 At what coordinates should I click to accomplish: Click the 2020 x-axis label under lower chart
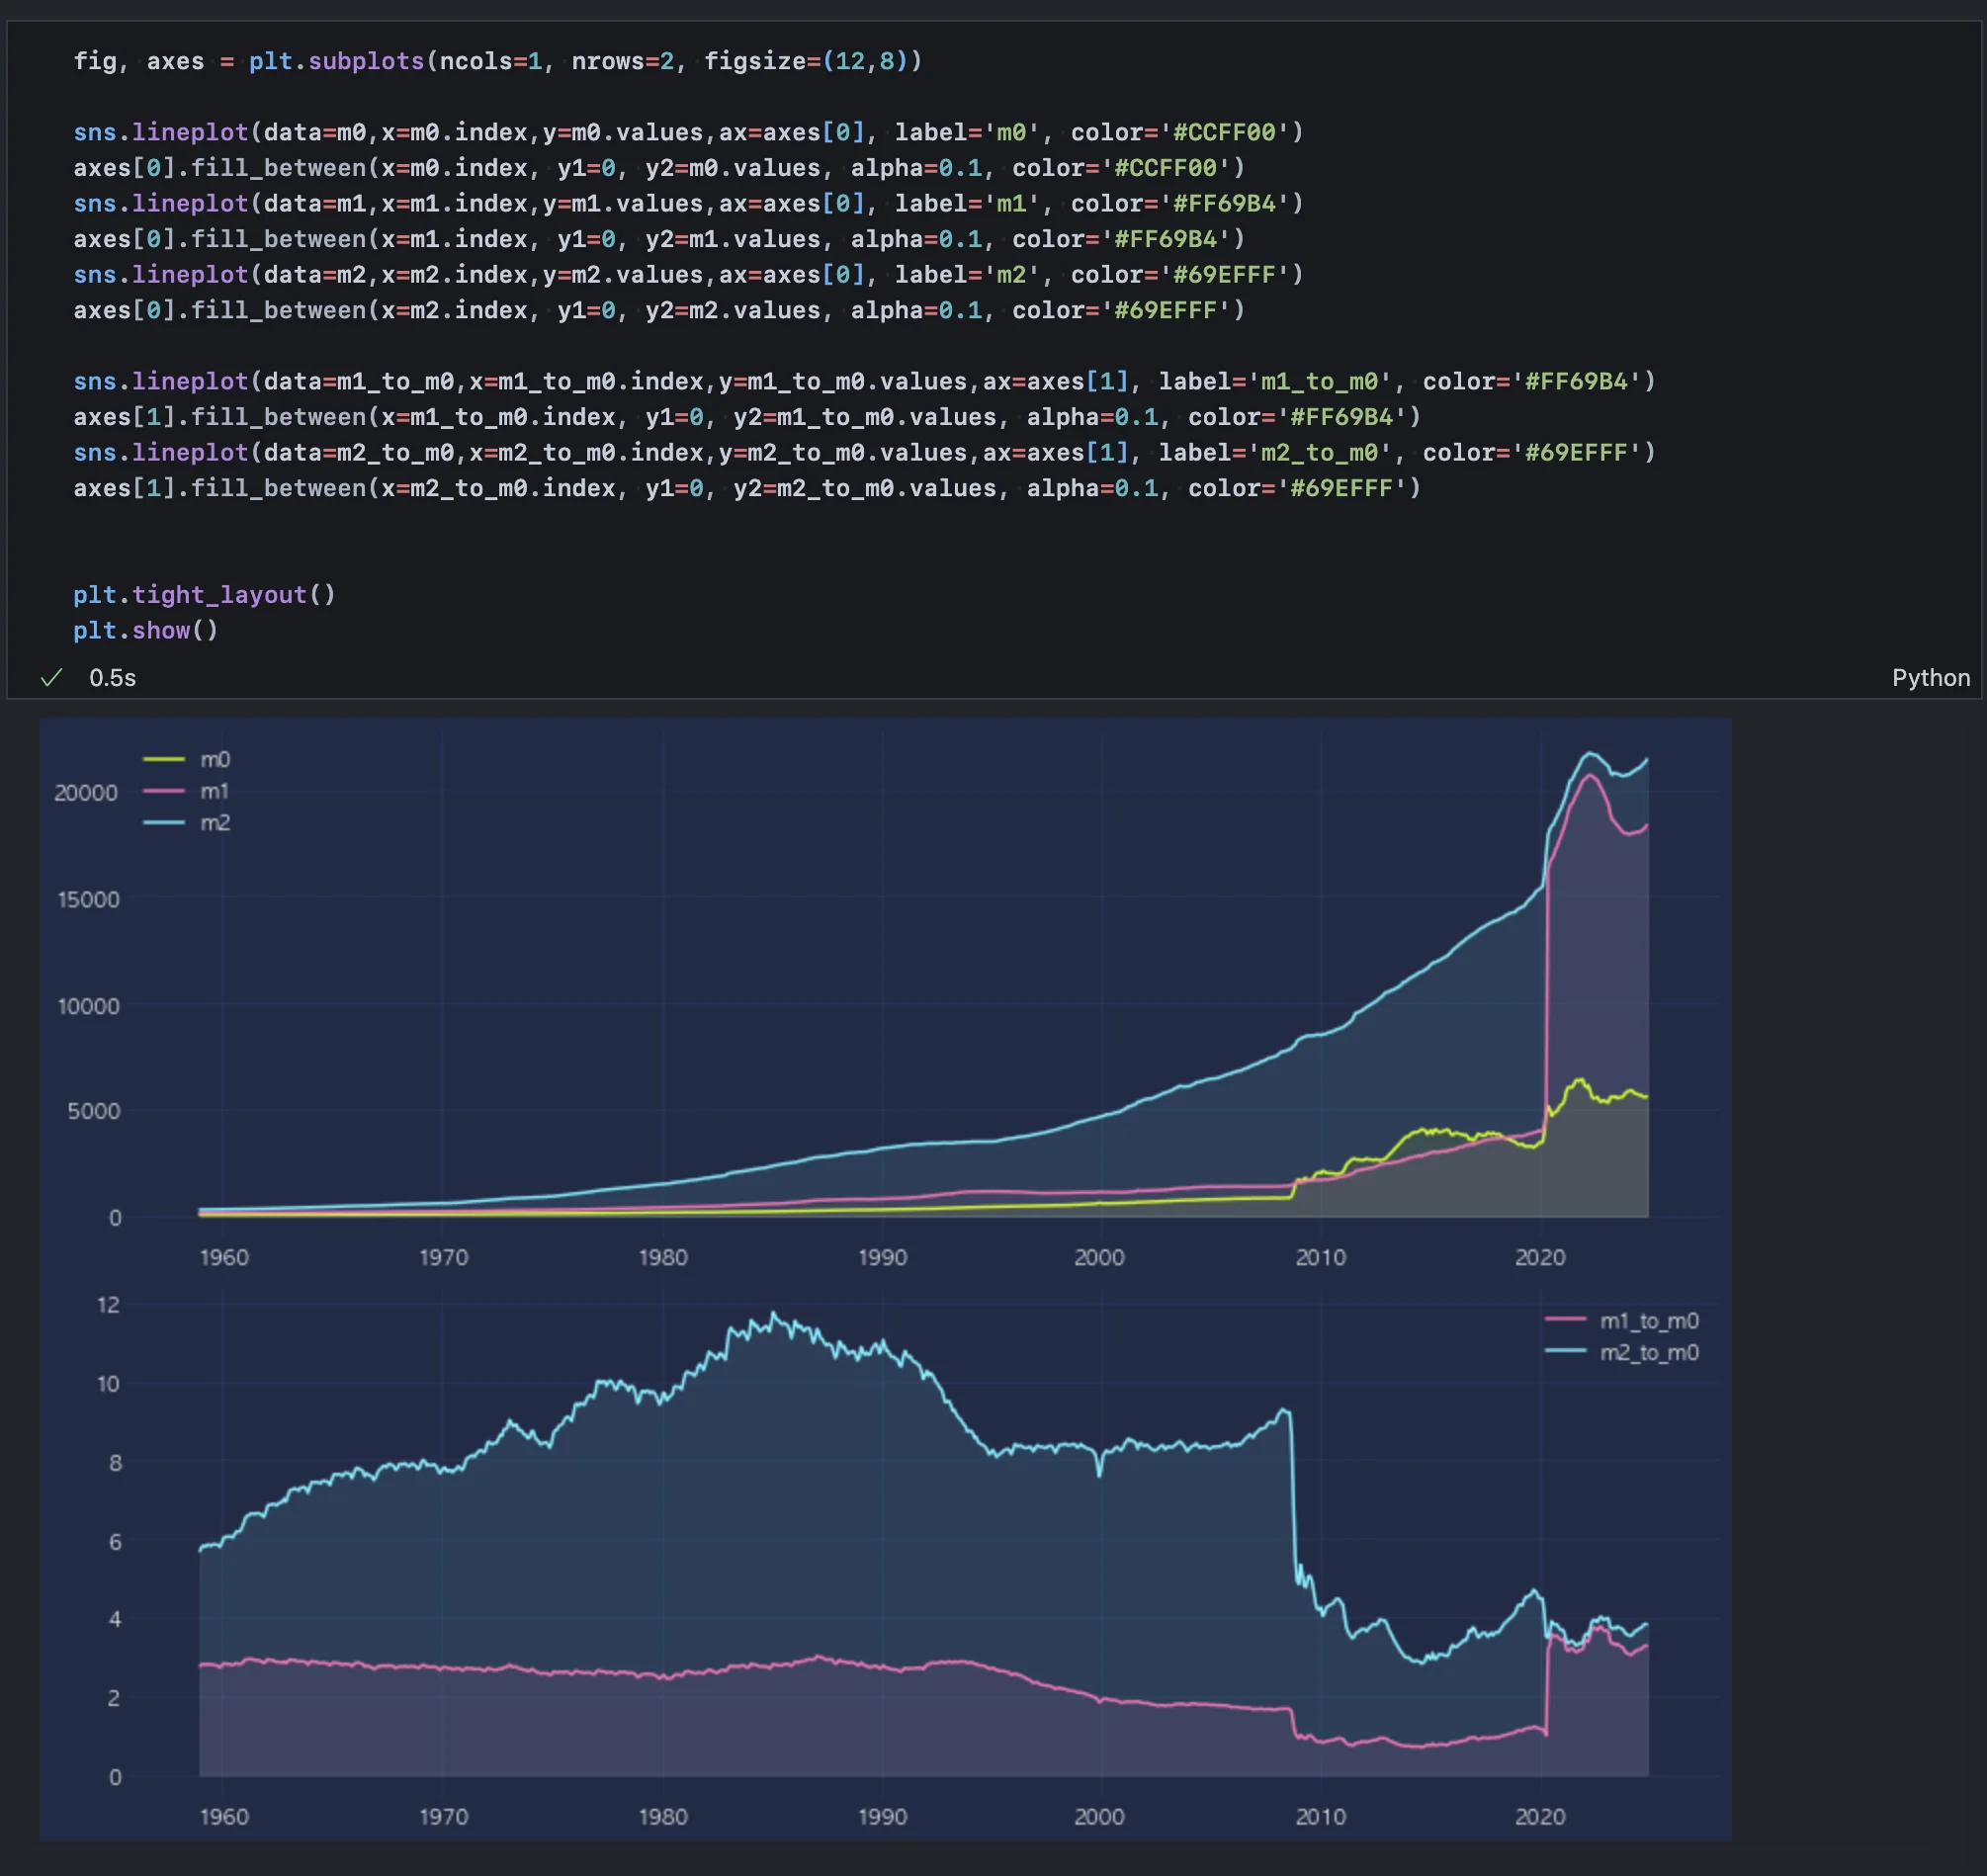click(1539, 1817)
